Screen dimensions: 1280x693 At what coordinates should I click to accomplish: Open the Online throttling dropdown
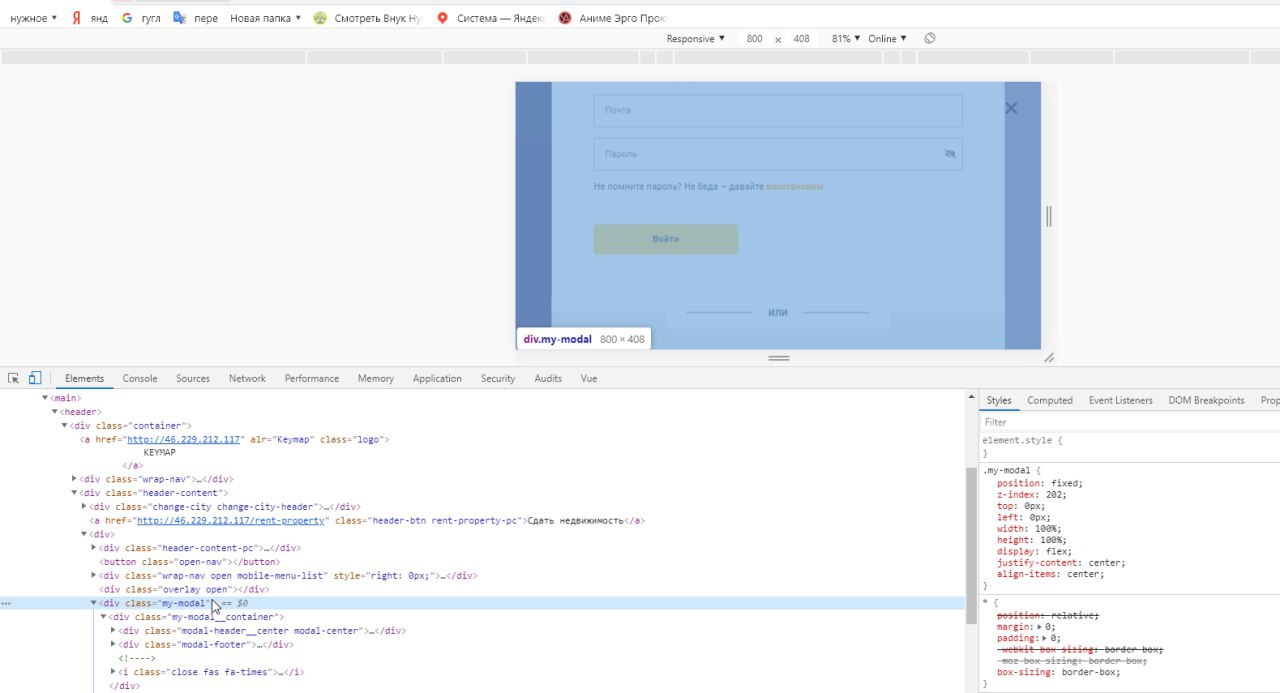[x=888, y=38]
